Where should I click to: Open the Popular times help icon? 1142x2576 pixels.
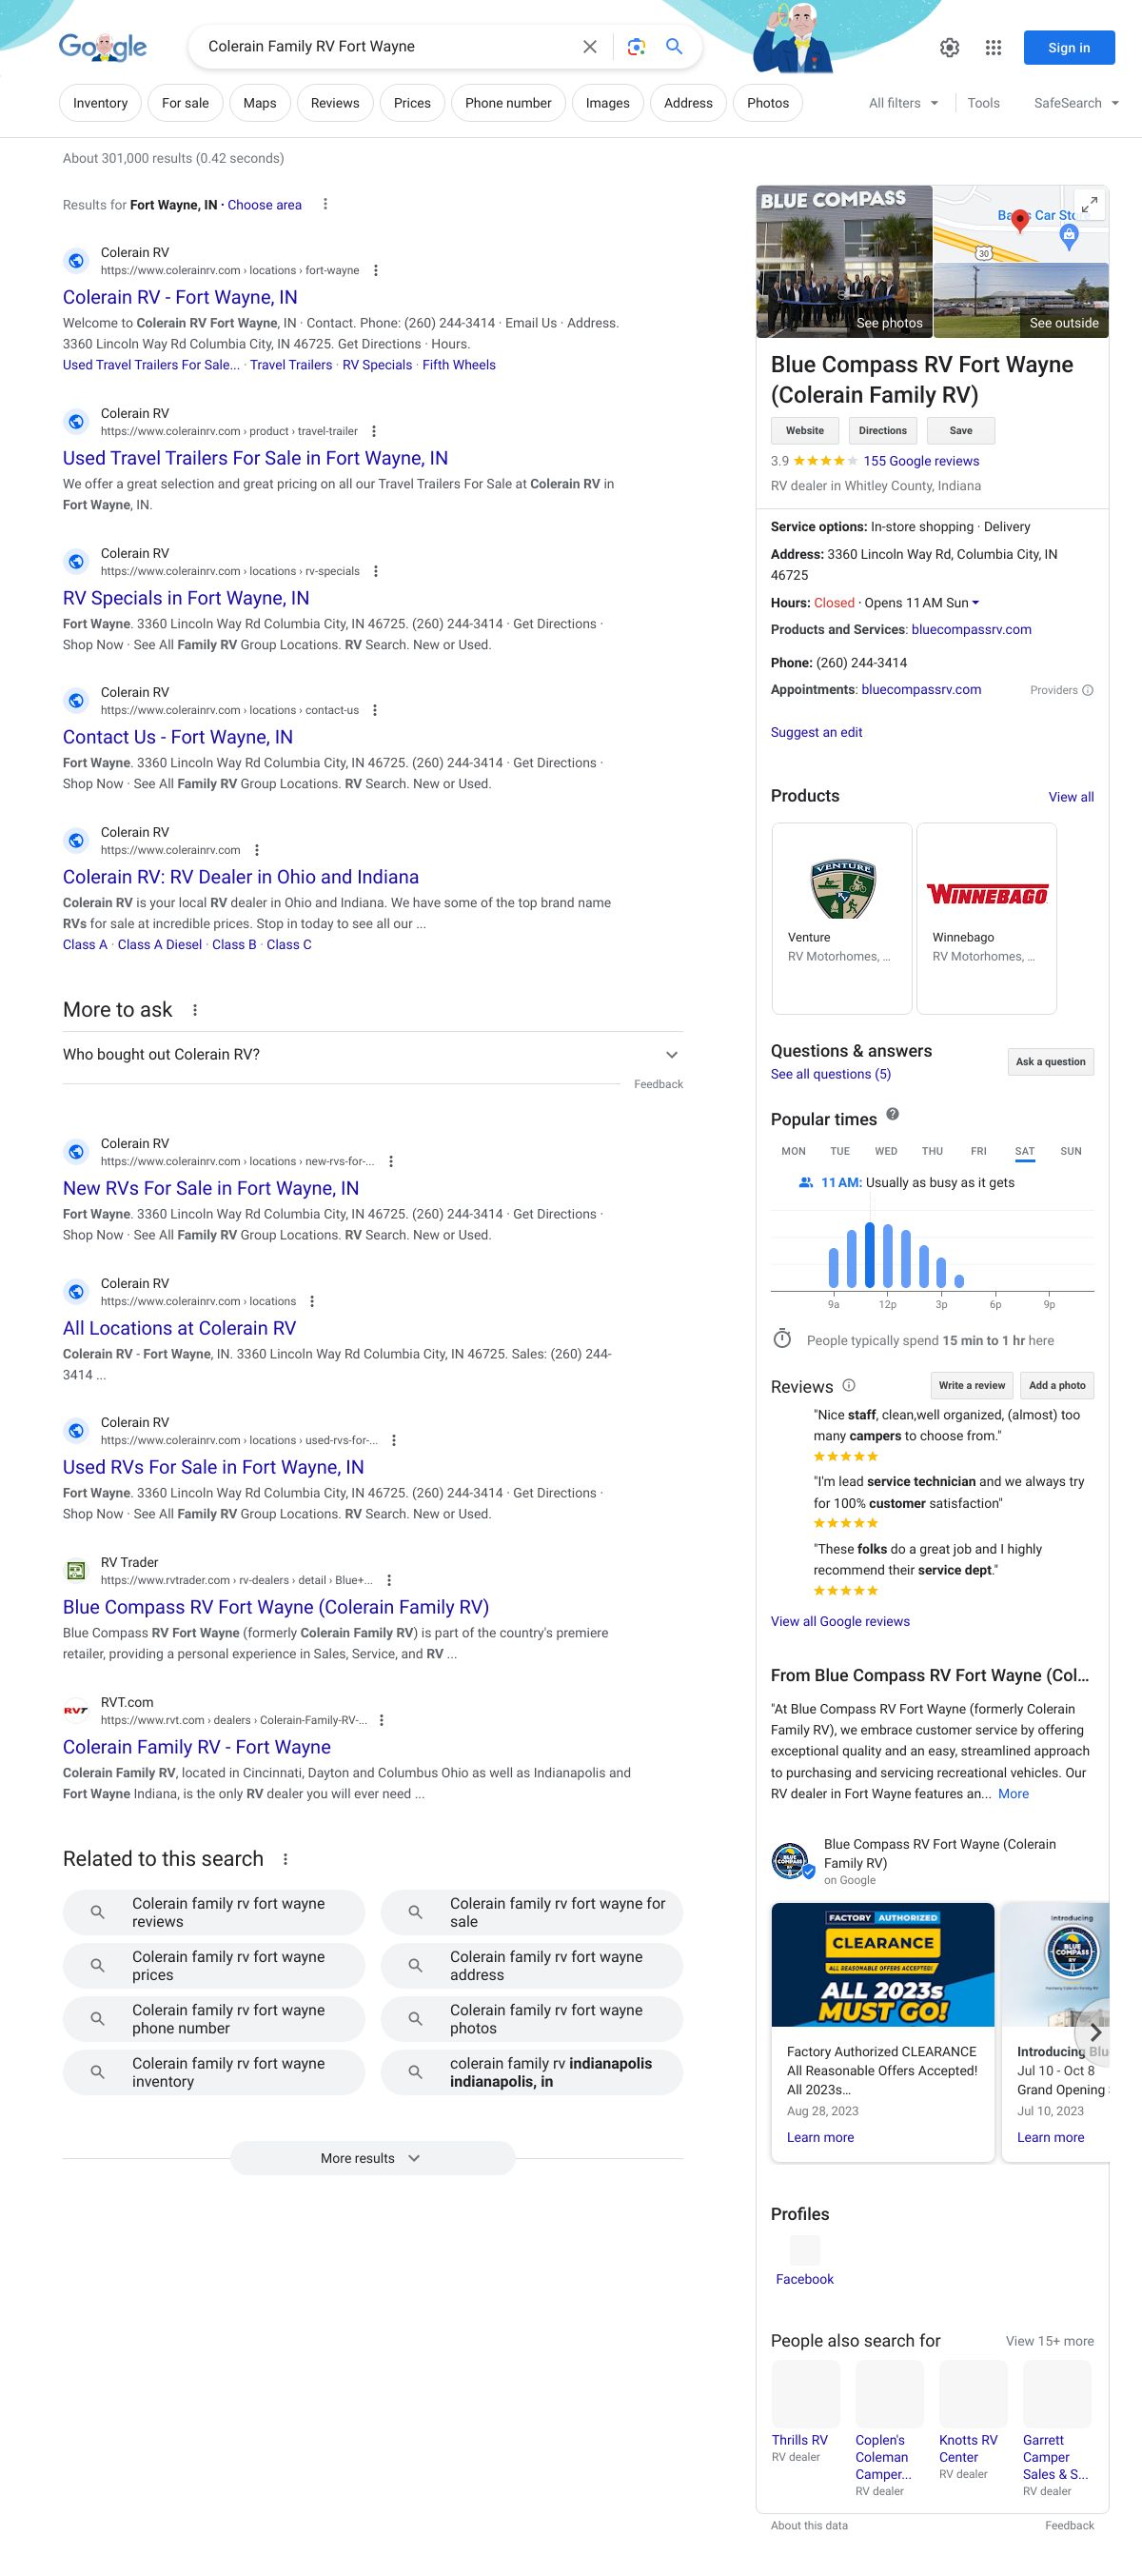pos(893,1114)
